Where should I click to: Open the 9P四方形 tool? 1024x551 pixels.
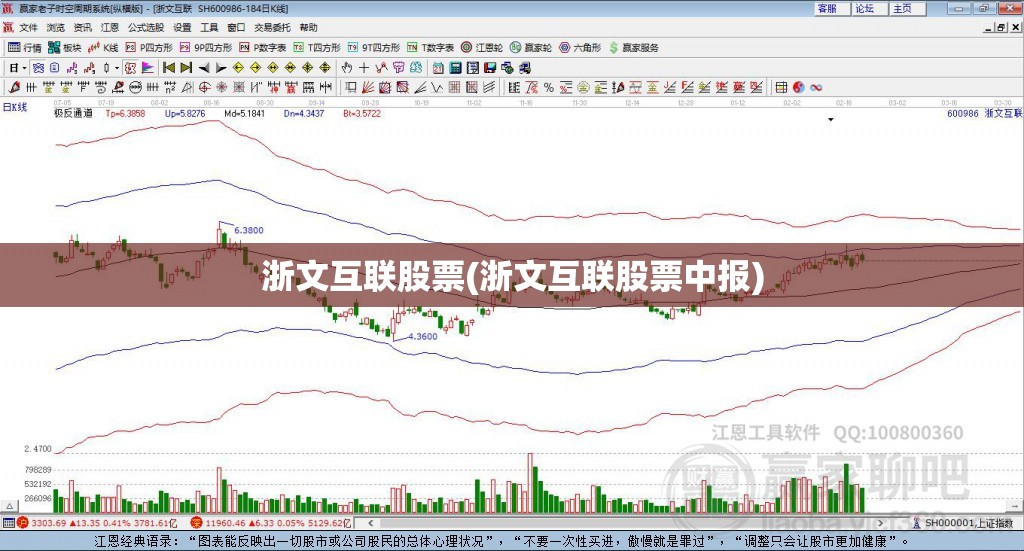tap(206, 48)
